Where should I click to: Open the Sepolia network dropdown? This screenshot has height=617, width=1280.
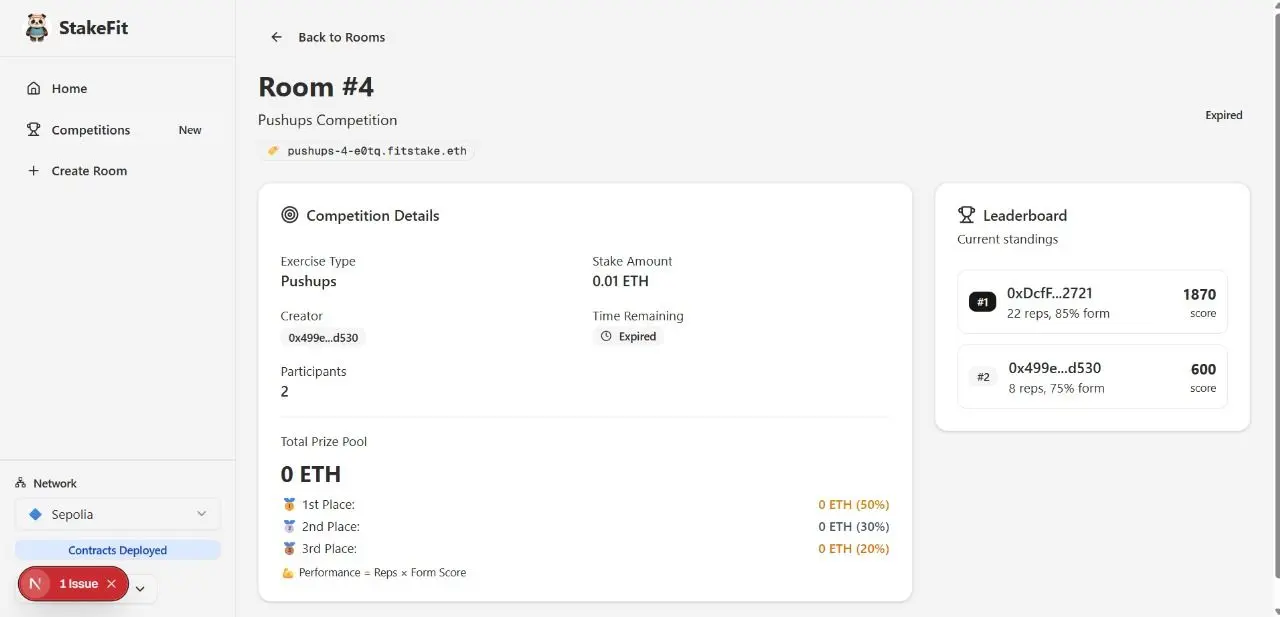tap(118, 514)
